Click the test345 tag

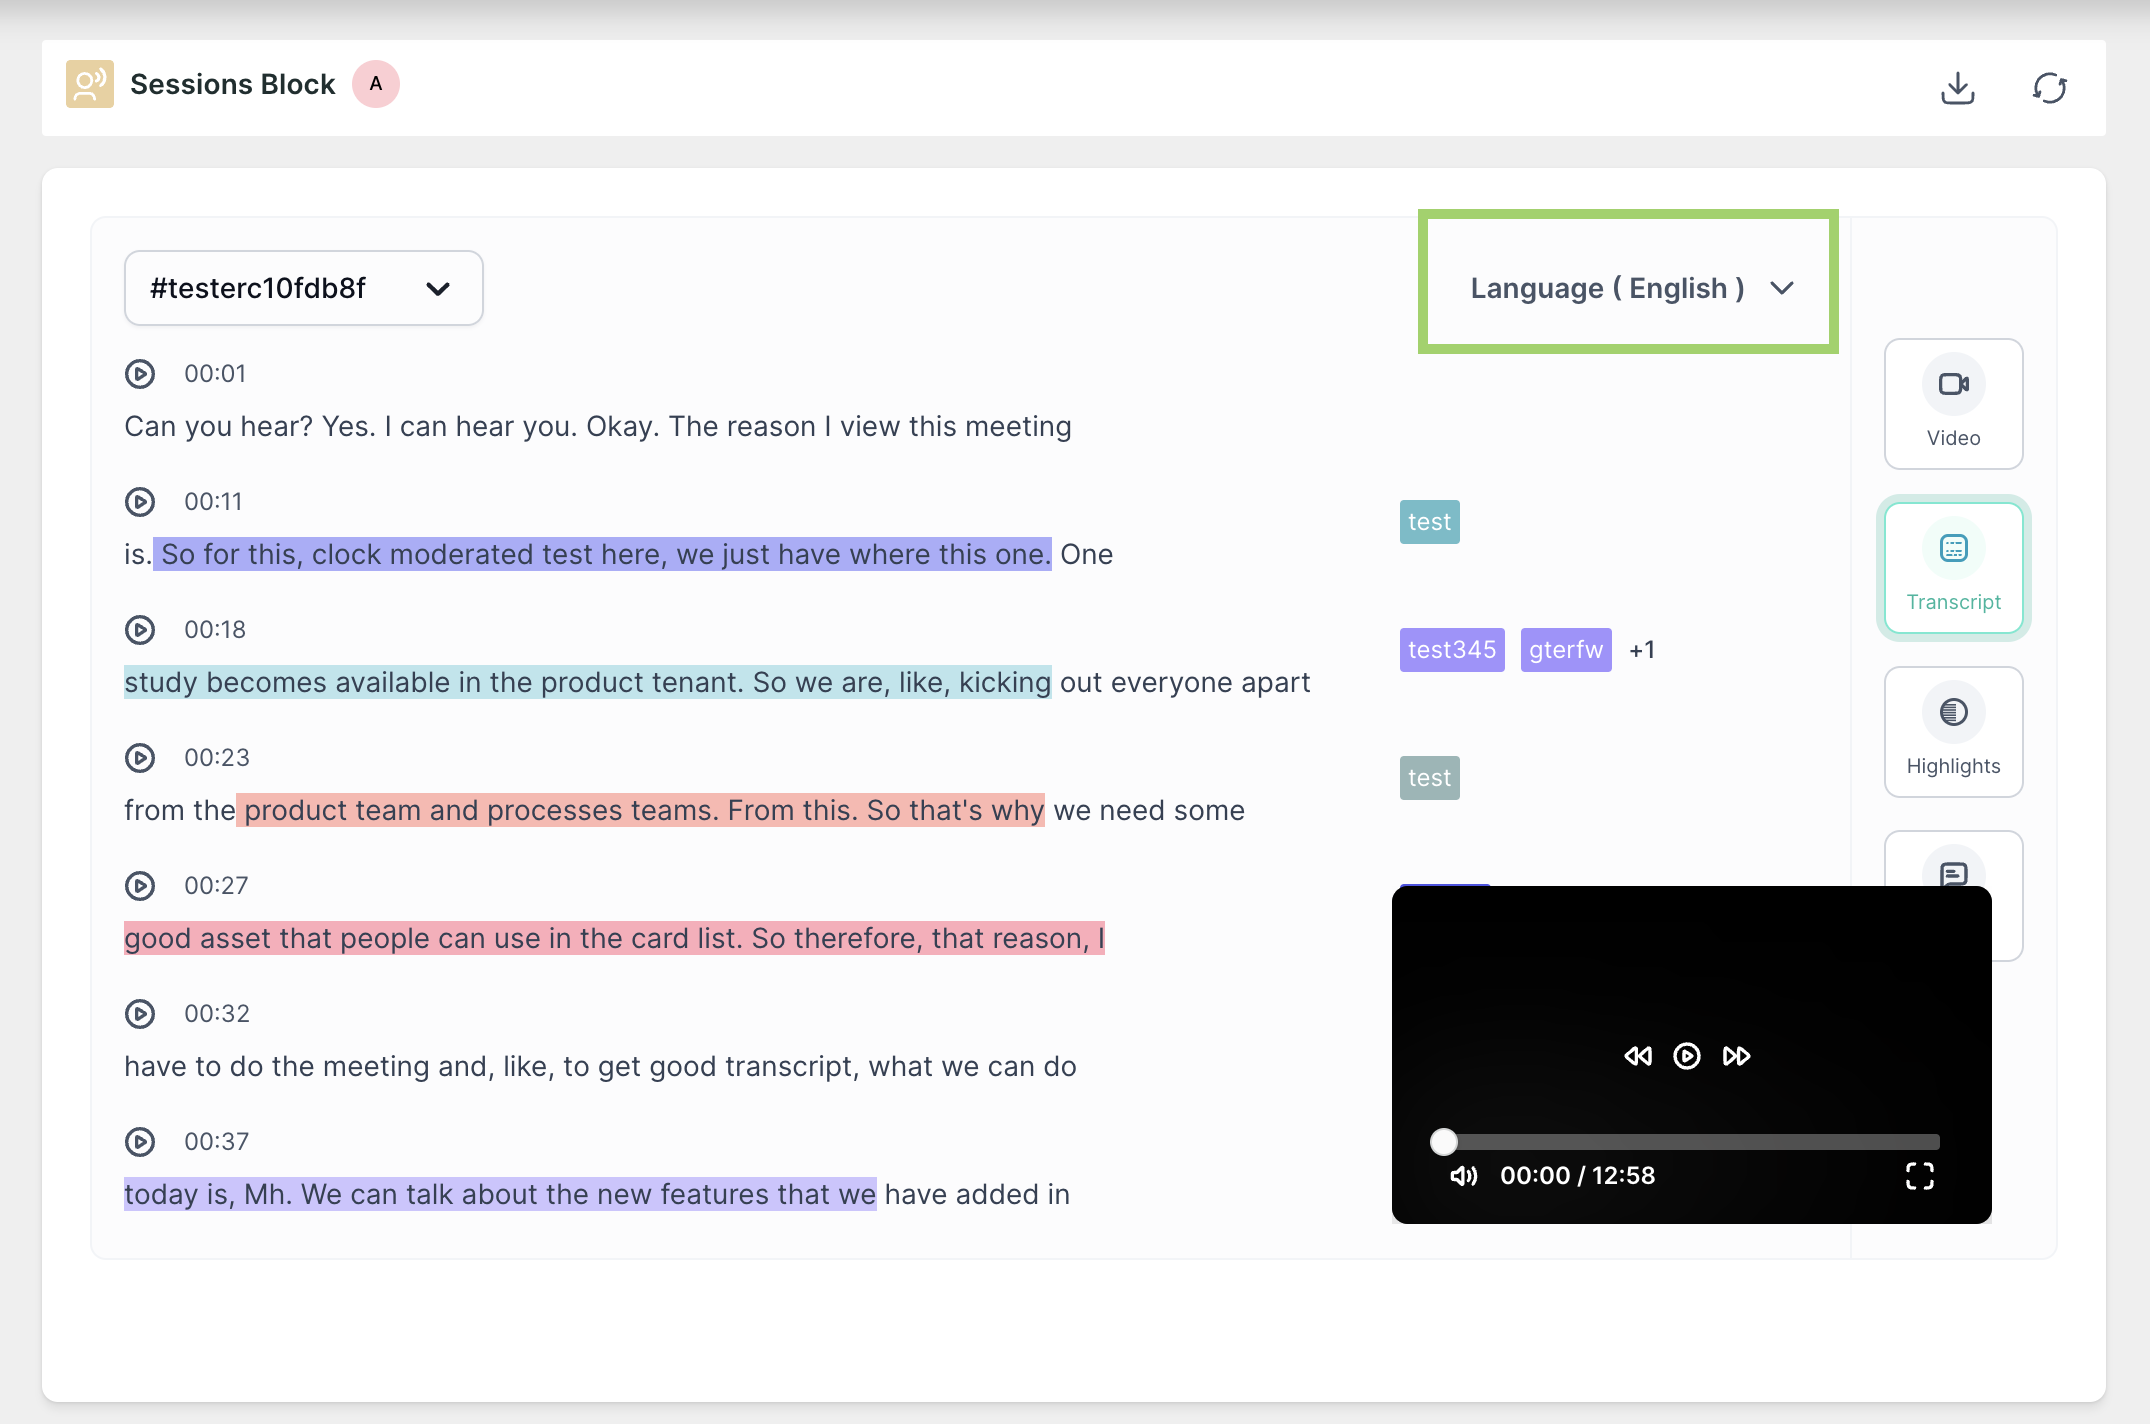(x=1452, y=650)
